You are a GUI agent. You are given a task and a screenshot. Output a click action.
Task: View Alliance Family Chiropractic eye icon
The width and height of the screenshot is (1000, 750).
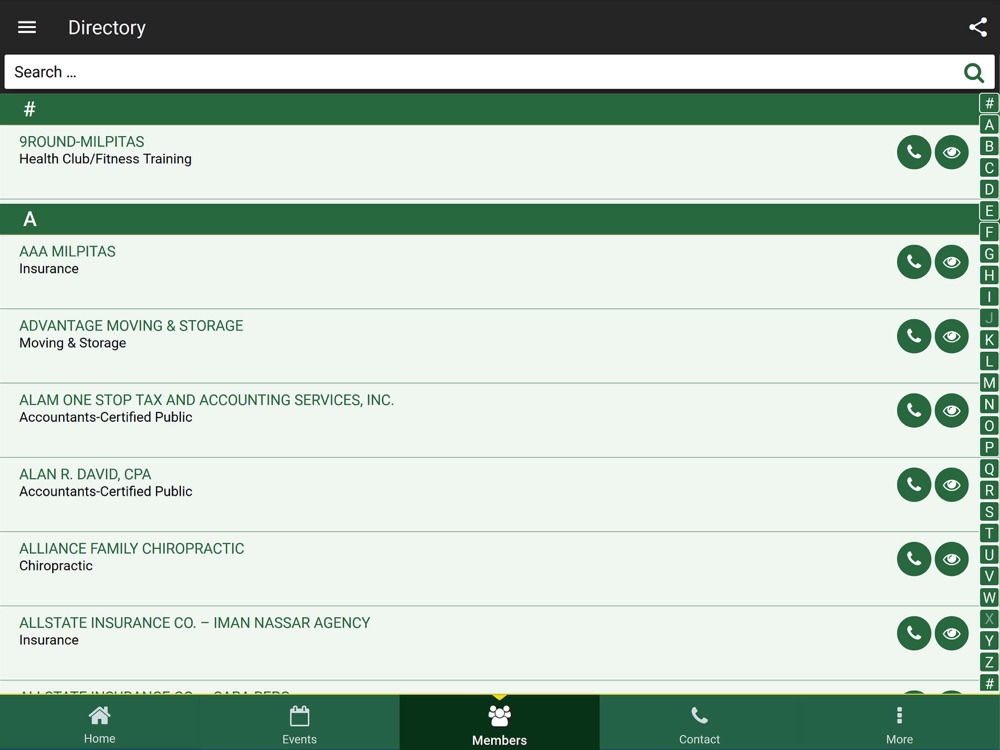(x=952, y=559)
